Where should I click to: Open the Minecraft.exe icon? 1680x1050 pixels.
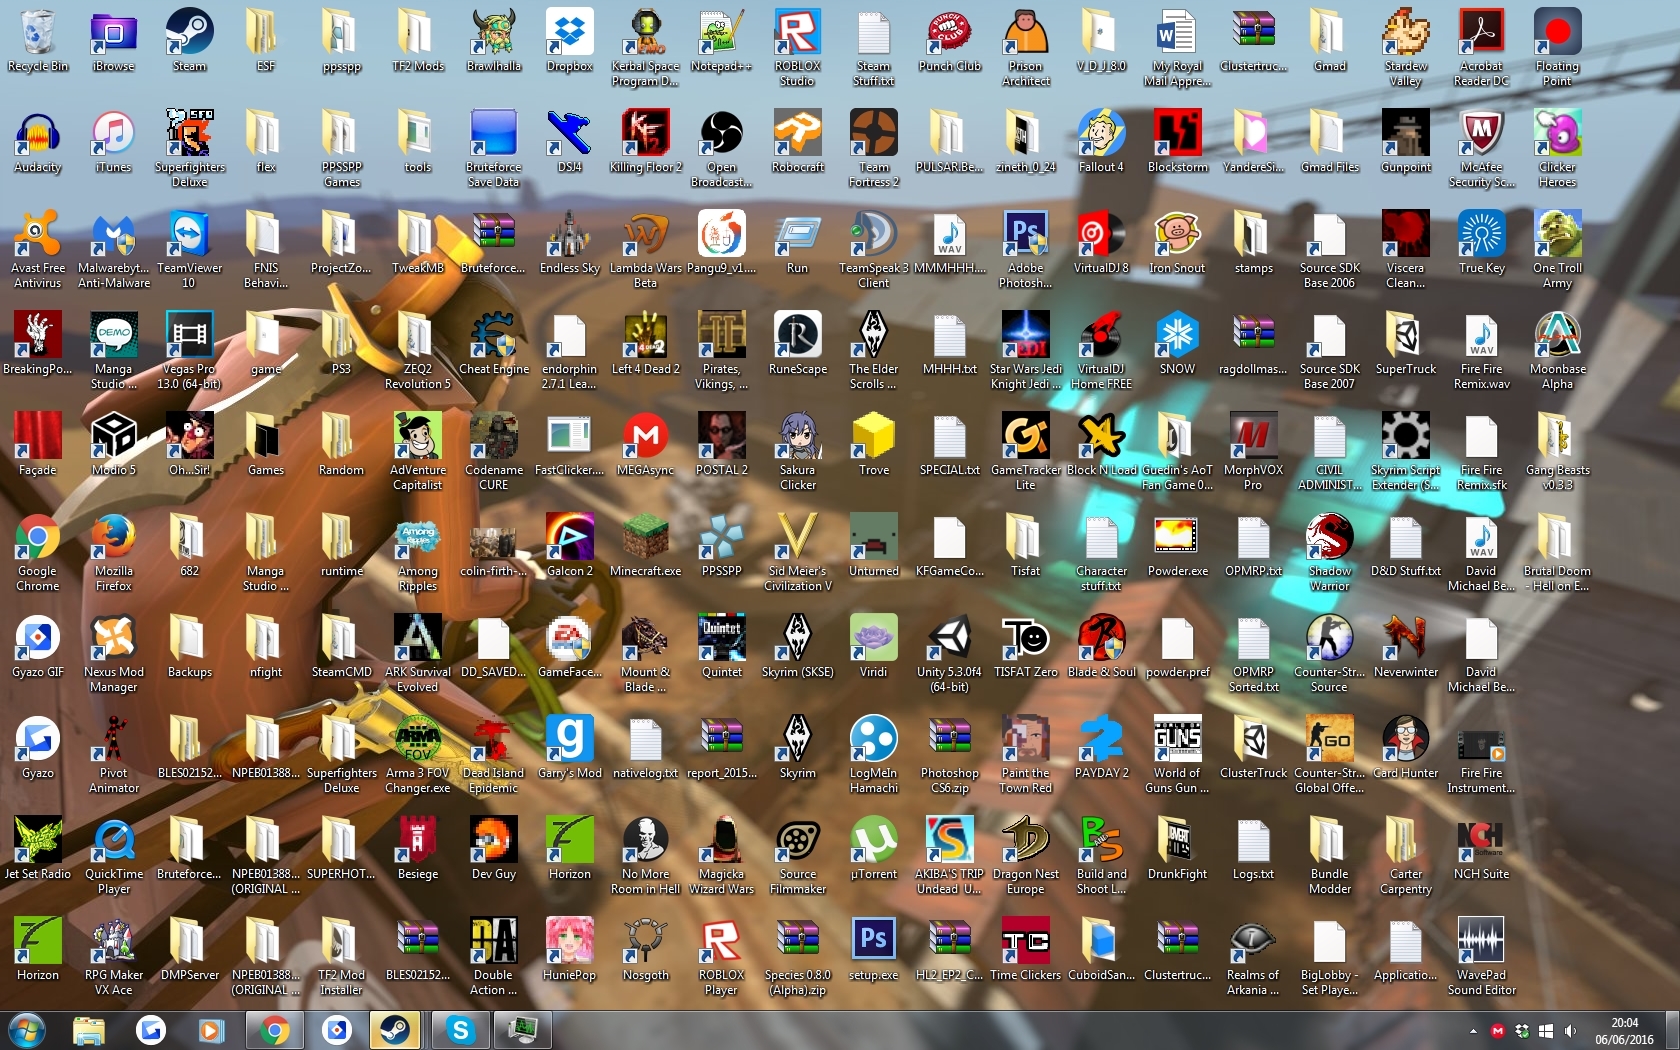[x=646, y=546]
